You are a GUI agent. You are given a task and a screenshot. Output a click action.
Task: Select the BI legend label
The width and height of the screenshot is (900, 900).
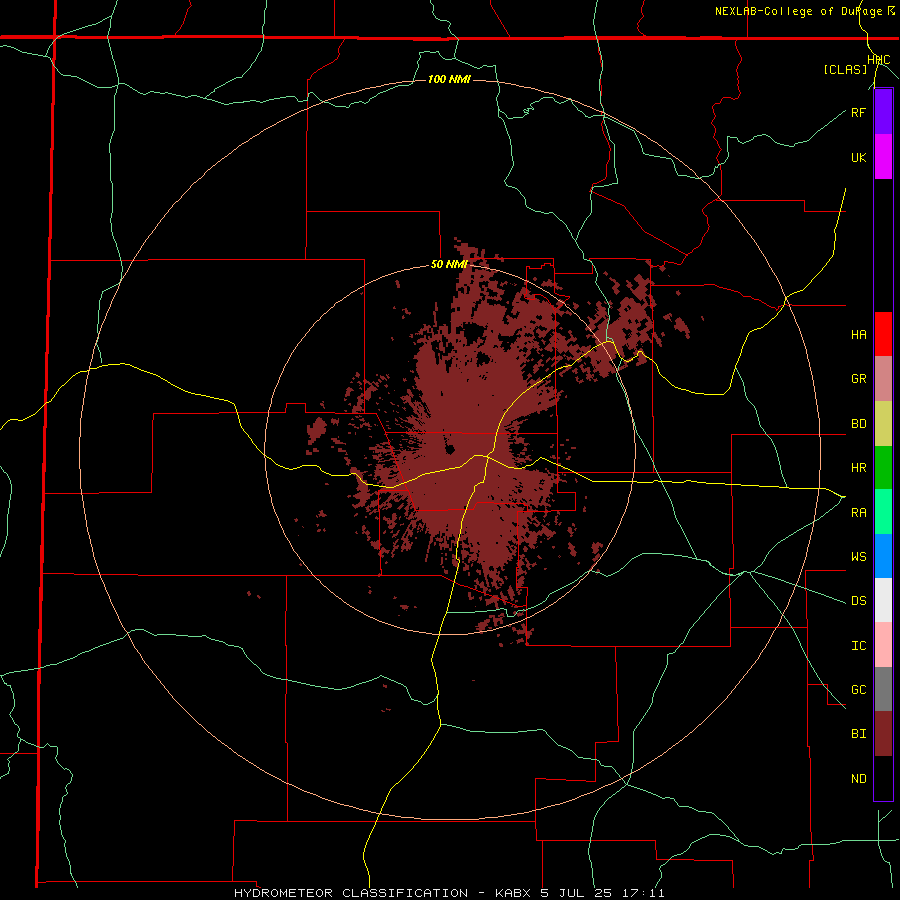858,734
